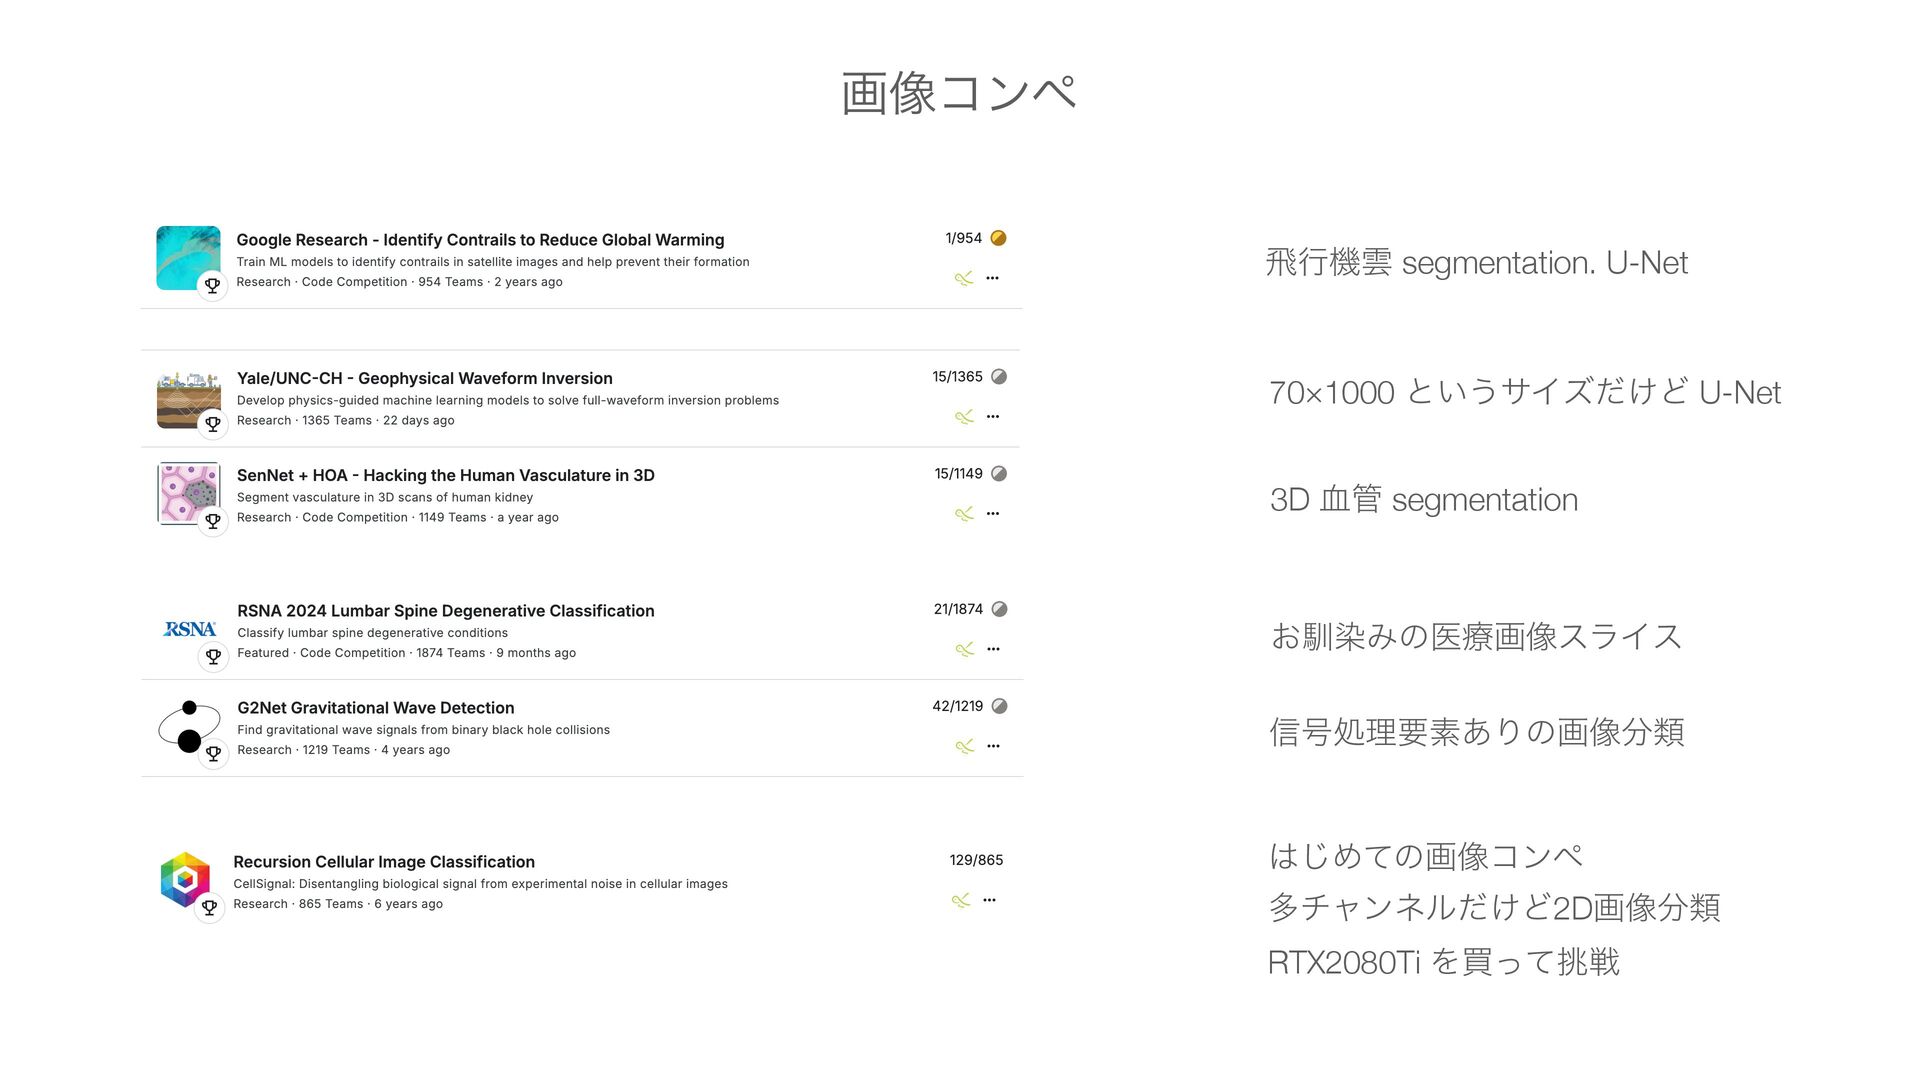Click description 'Train ML models to identify contrails'
The height and width of the screenshot is (1080, 1920).
tap(493, 262)
